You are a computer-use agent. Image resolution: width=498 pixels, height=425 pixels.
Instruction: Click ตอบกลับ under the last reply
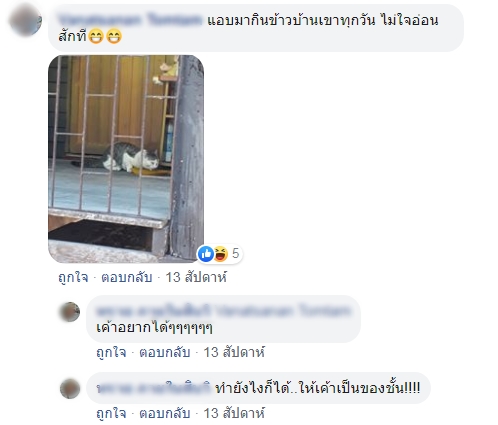point(165,413)
